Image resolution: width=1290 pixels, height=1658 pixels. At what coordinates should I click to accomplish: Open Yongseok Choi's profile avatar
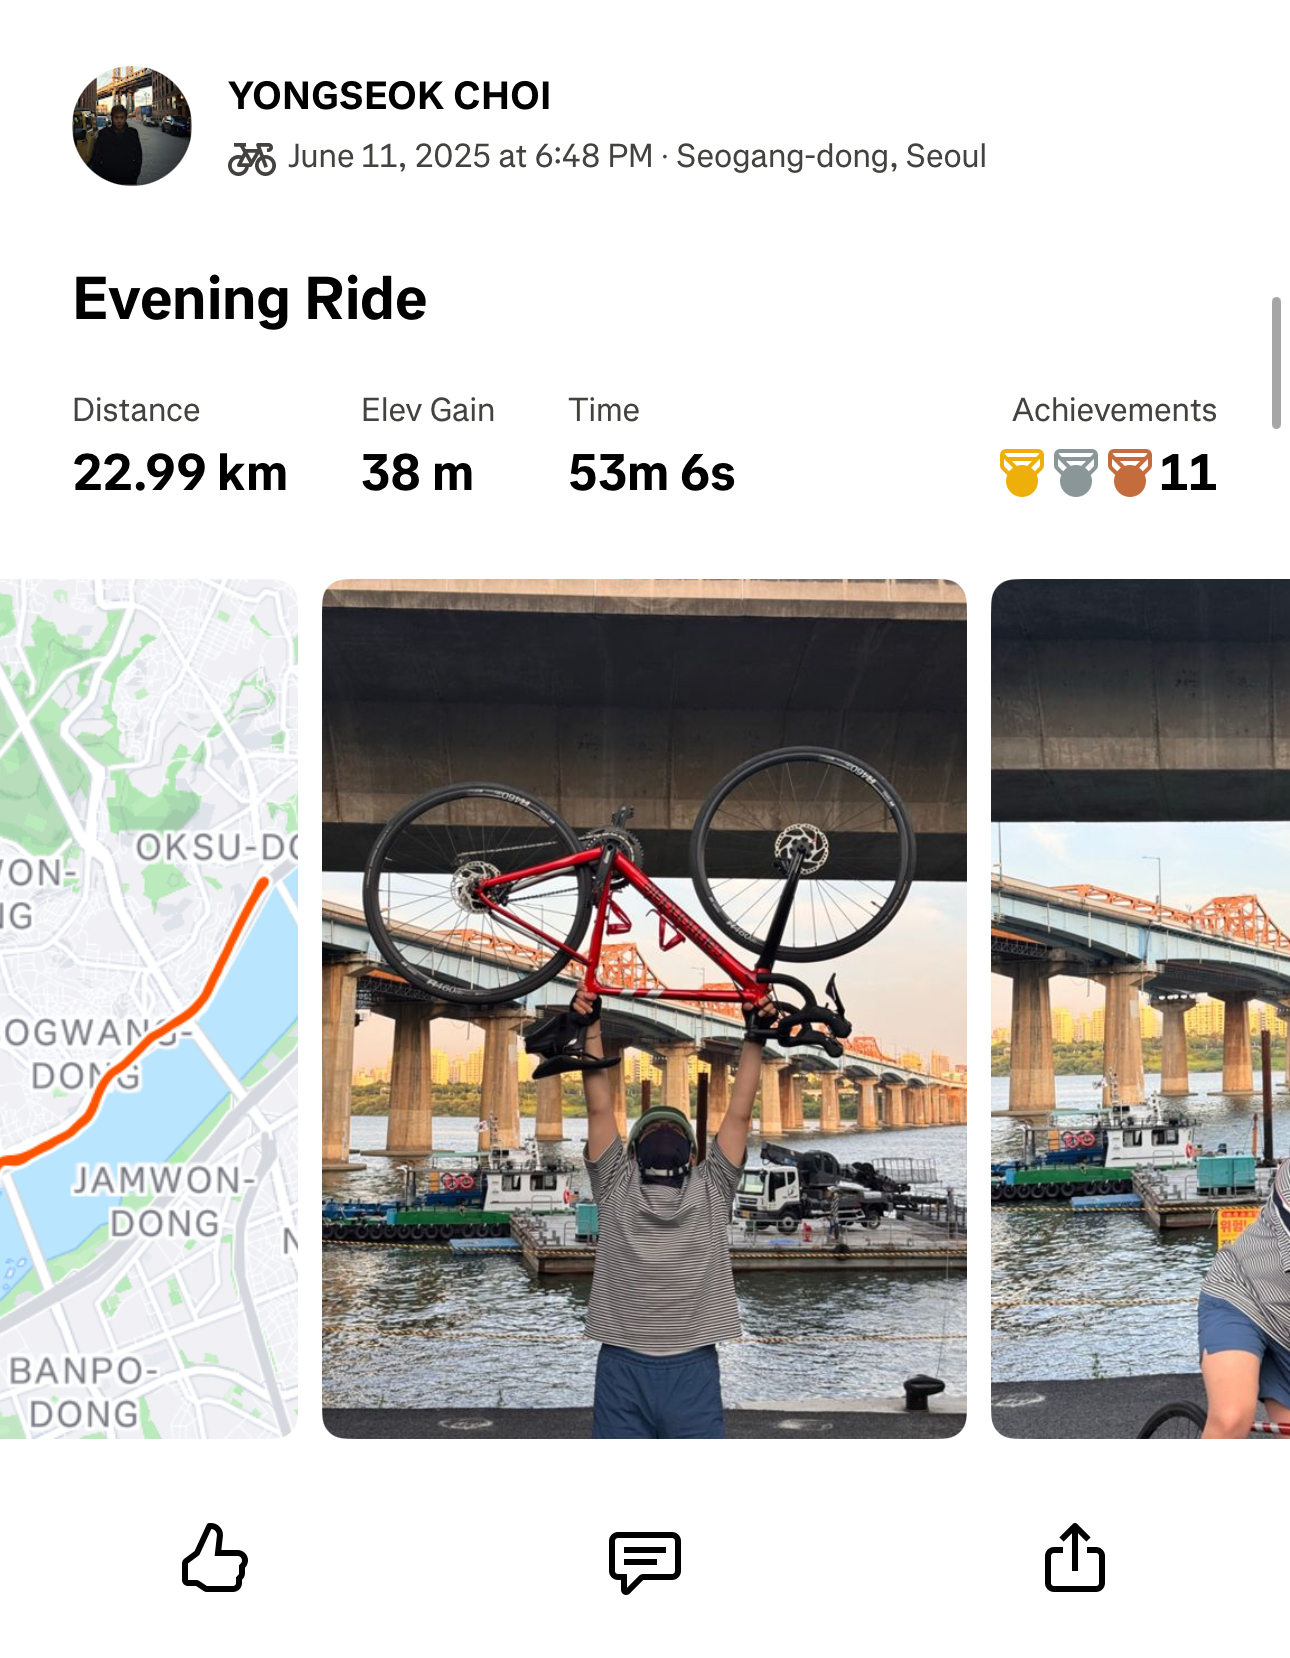pyautogui.click(x=132, y=126)
